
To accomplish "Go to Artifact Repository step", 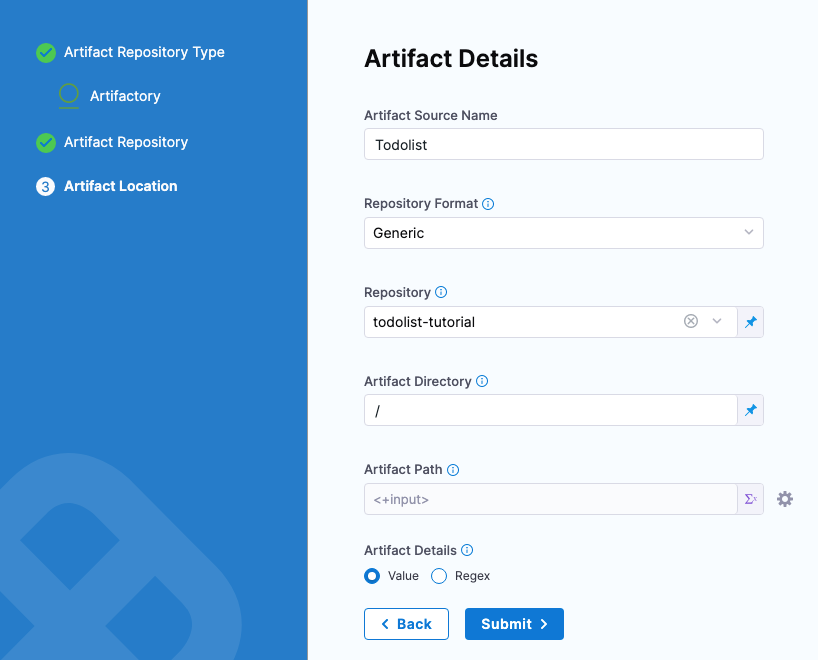I will pyautogui.click(x=126, y=142).
